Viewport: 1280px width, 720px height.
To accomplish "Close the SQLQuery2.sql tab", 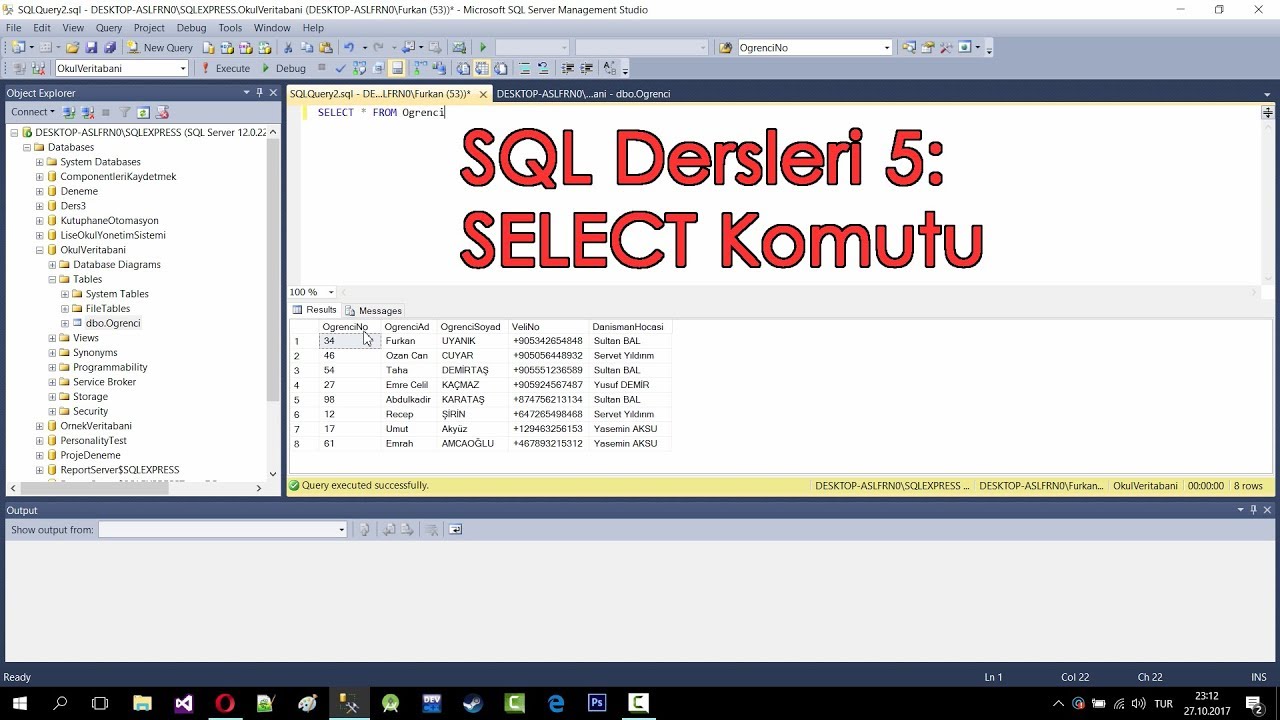I will pos(483,94).
